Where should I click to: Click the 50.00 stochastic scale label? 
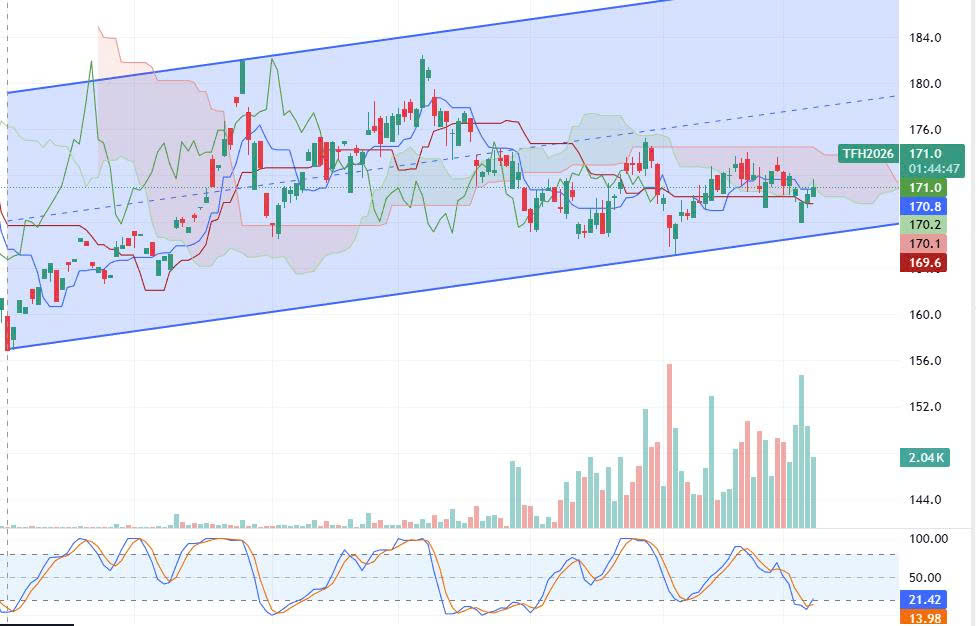(x=924, y=578)
